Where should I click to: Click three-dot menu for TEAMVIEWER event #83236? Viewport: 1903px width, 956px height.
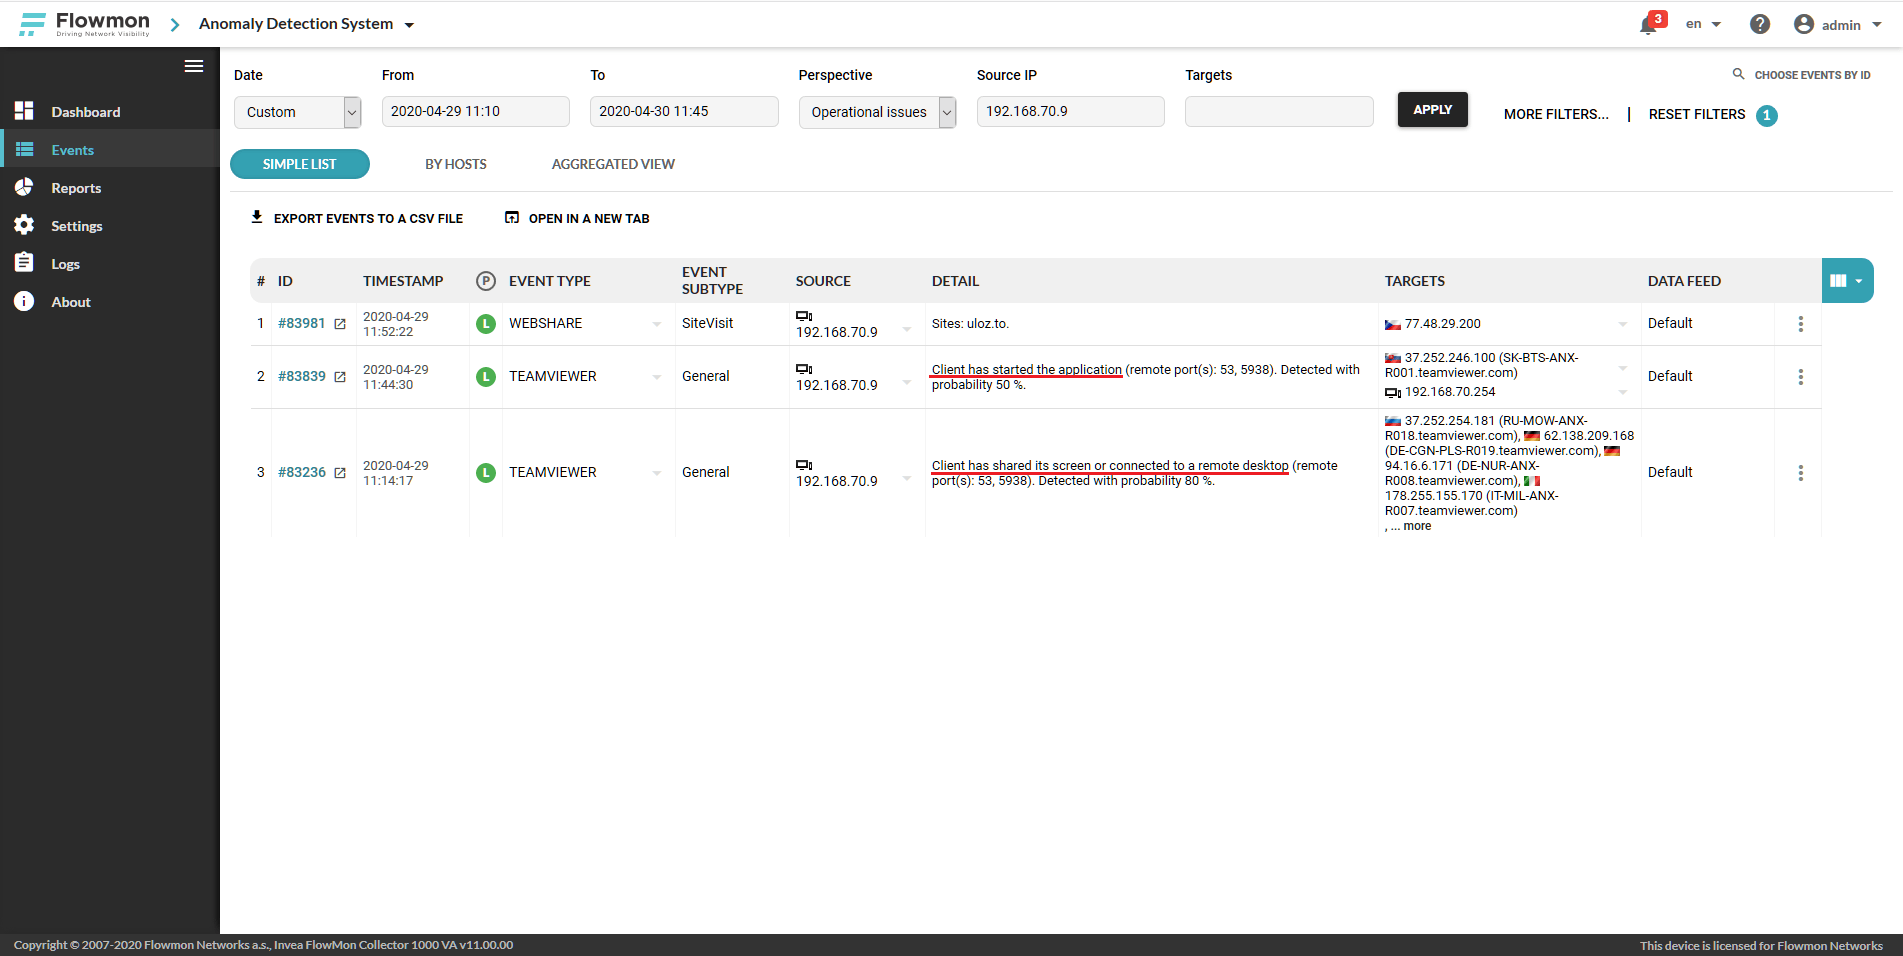click(x=1800, y=473)
